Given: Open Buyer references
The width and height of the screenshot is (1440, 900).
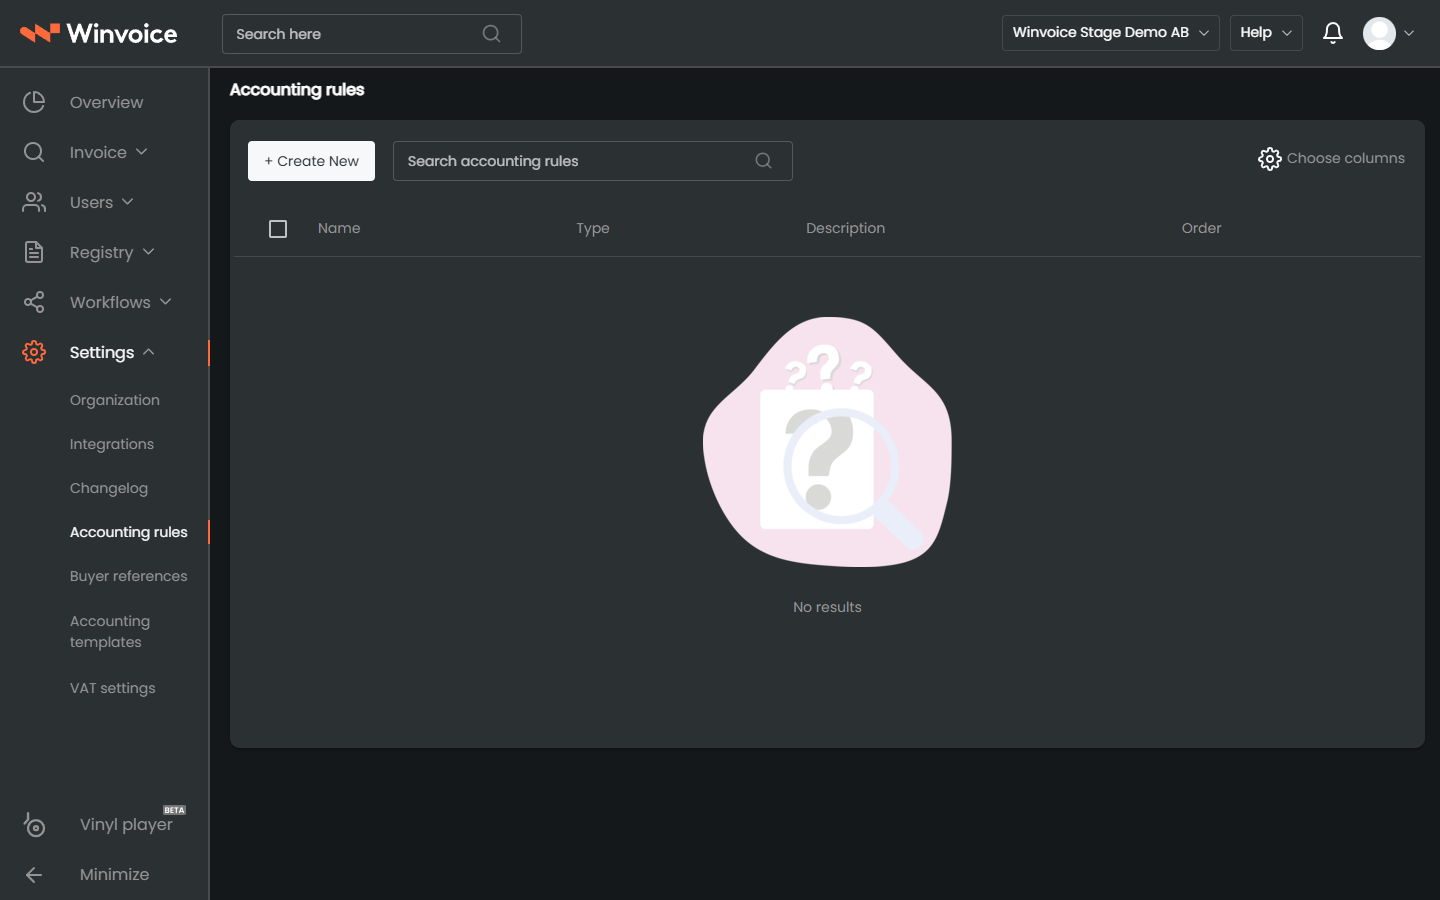Looking at the screenshot, I should (x=129, y=576).
